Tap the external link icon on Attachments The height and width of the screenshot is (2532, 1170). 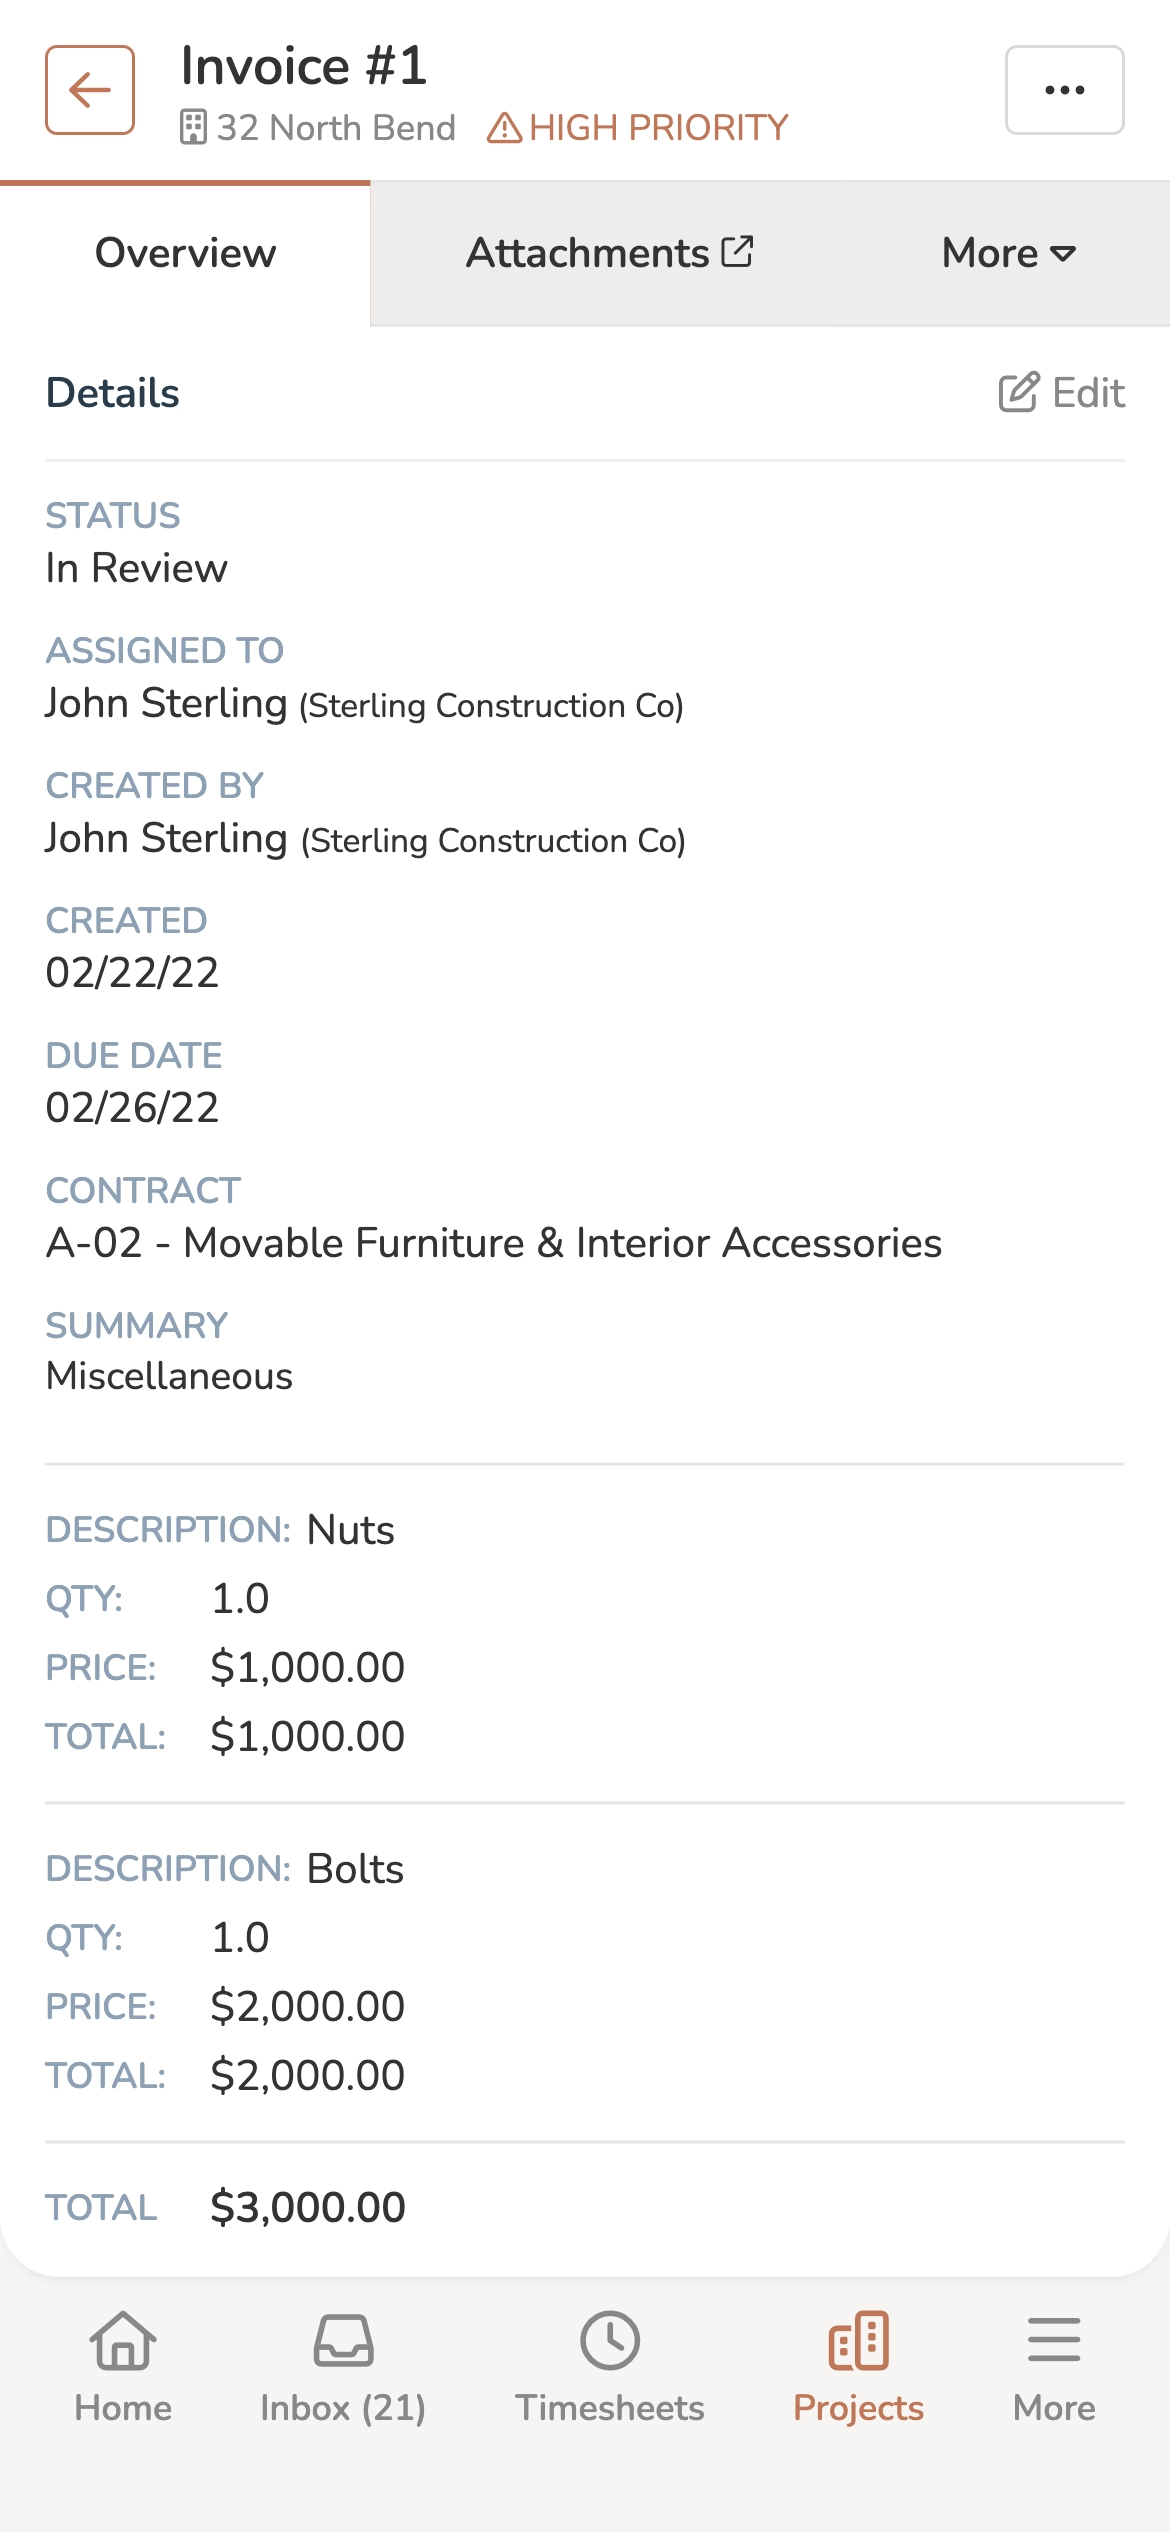click(739, 252)
